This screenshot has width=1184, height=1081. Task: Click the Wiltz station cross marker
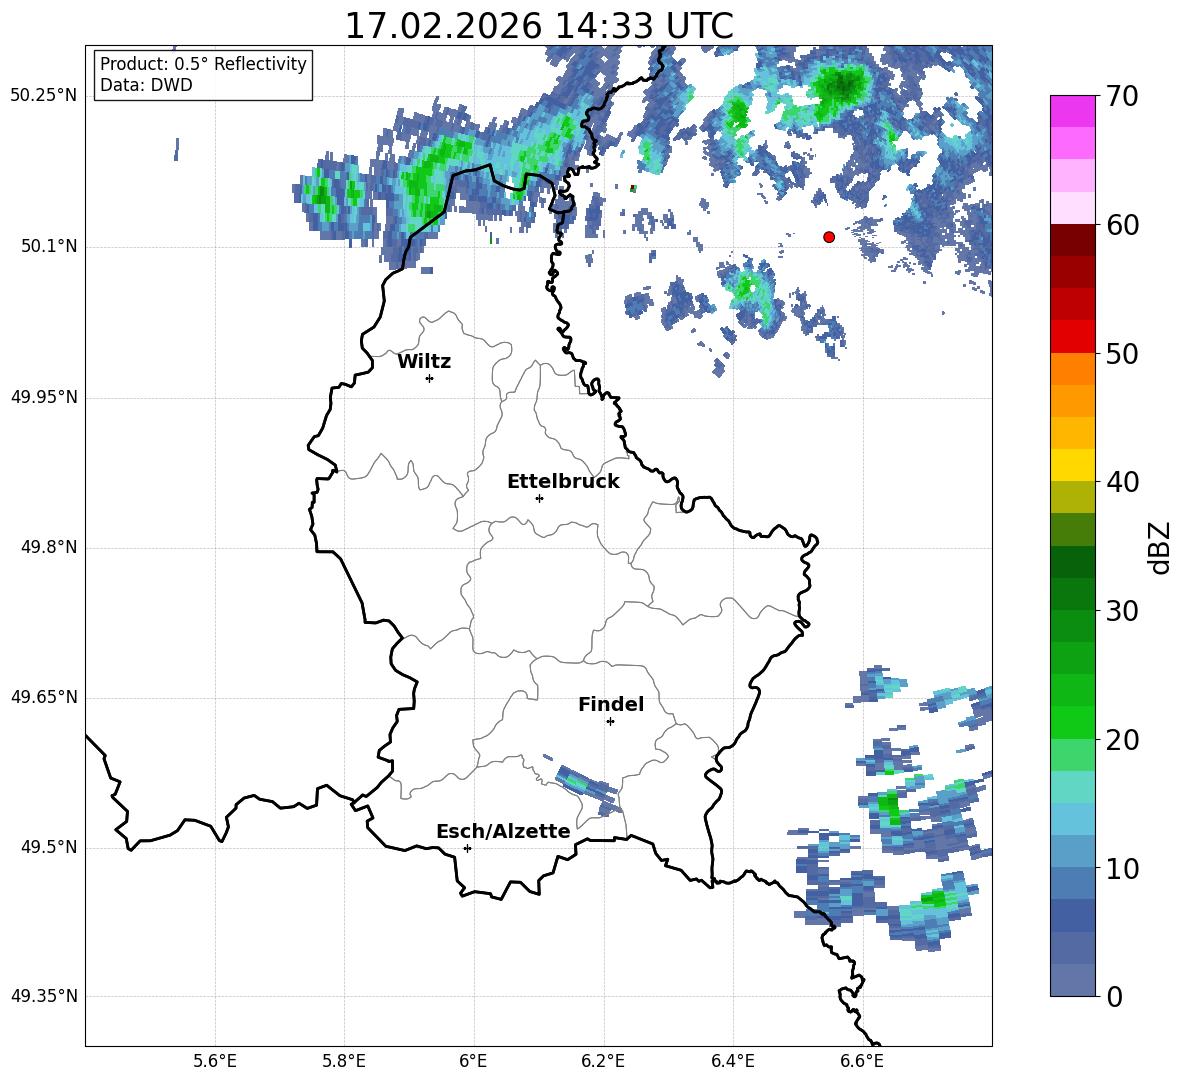[x=430, y=378]
